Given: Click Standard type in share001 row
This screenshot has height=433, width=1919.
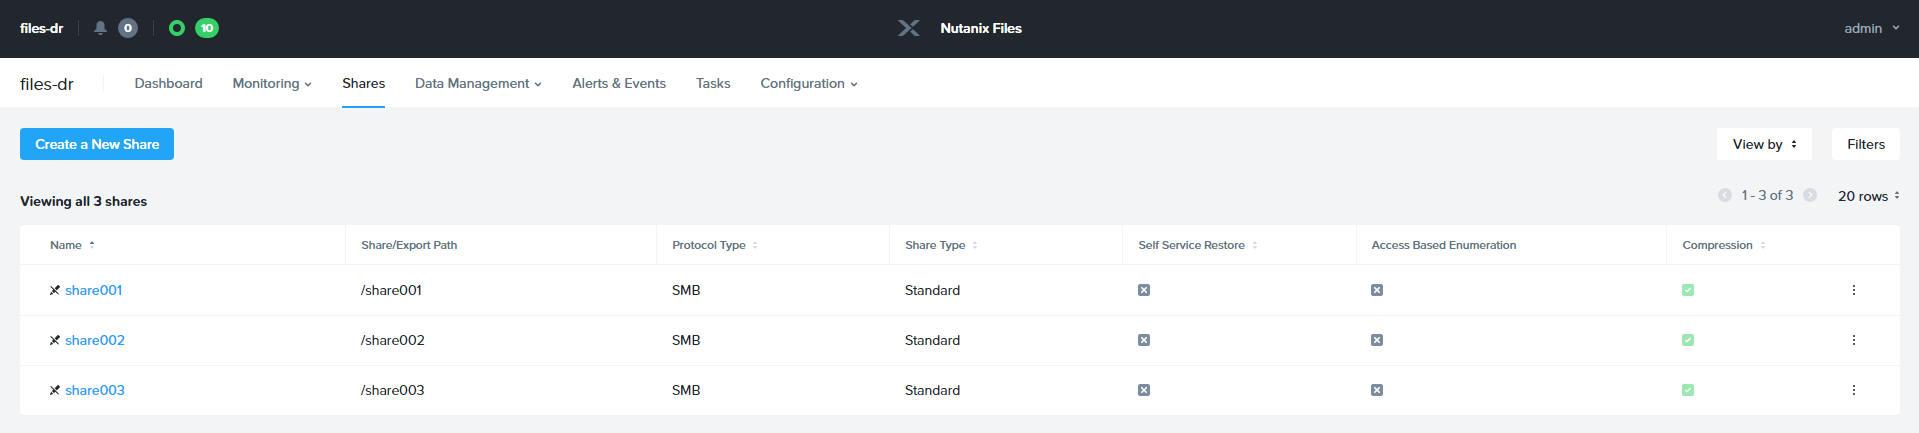Looking at the screenshot, I should pyautogui.click(x=932, y=290).
